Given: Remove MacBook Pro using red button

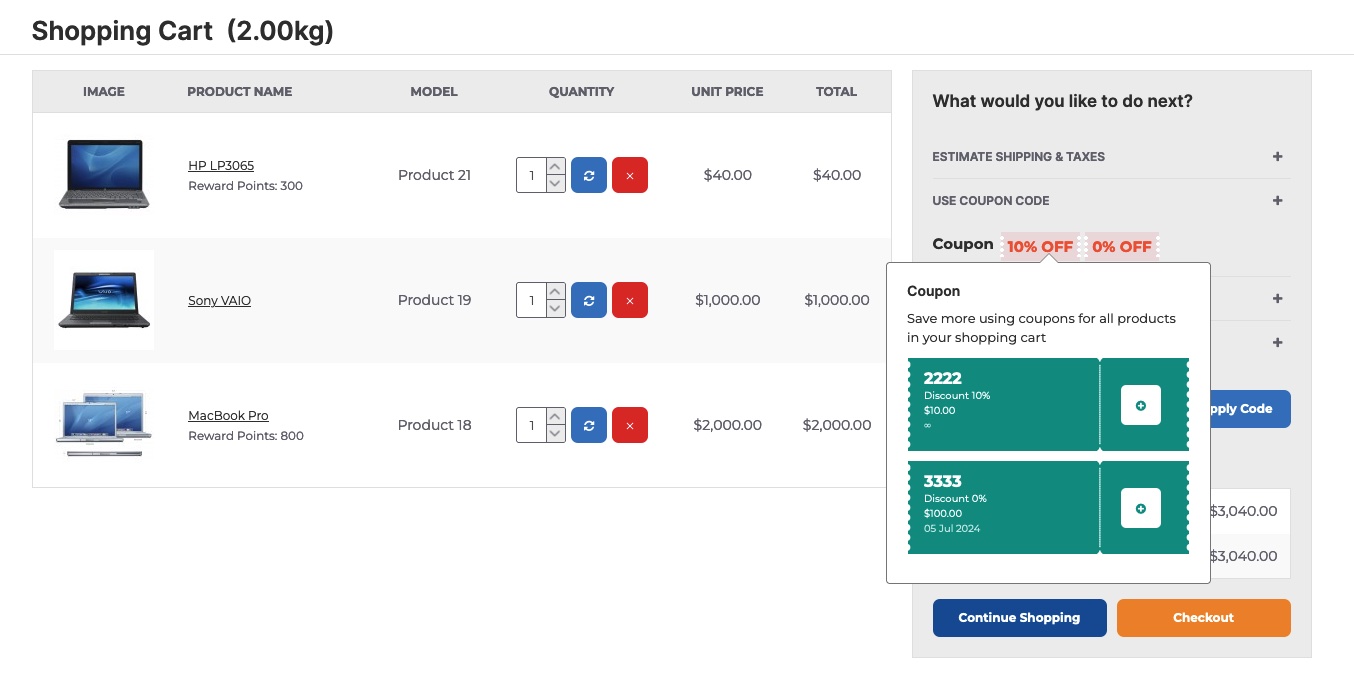Looking at the screenshot, I should pyautogui.click(x=630, y=425).
